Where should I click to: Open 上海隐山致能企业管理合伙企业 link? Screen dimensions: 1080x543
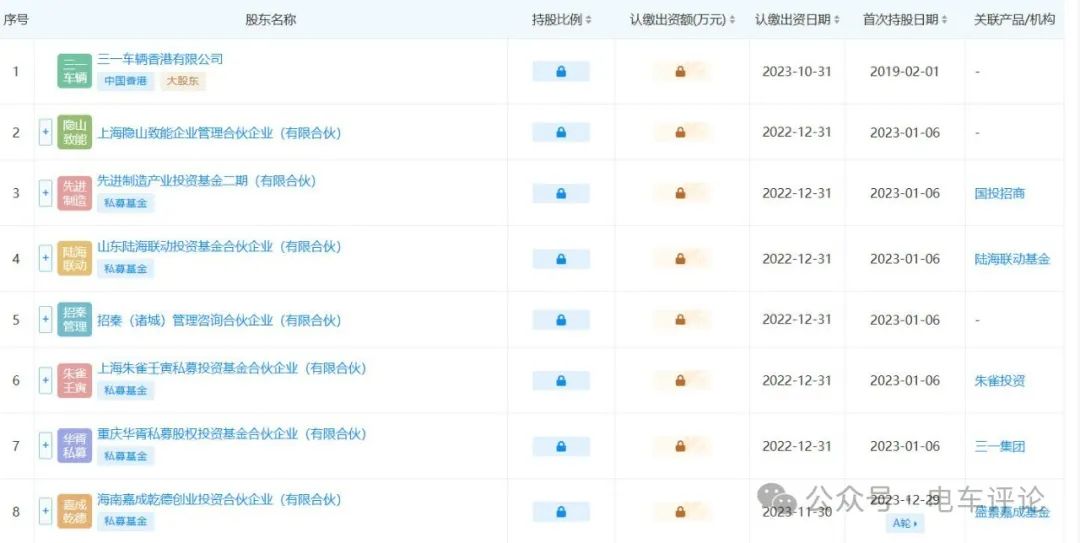(219, 133)
